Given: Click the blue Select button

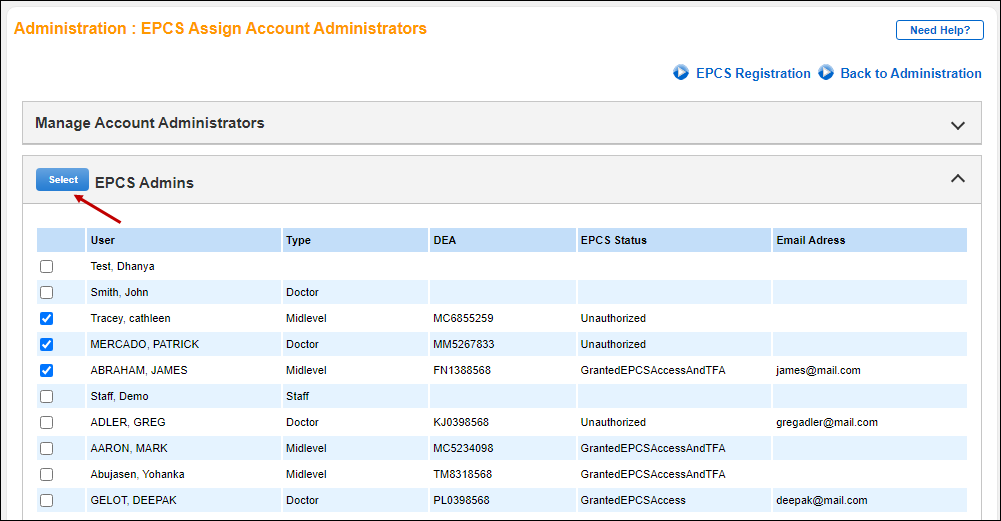Looking at the screenshot, I should click(63, 179).
